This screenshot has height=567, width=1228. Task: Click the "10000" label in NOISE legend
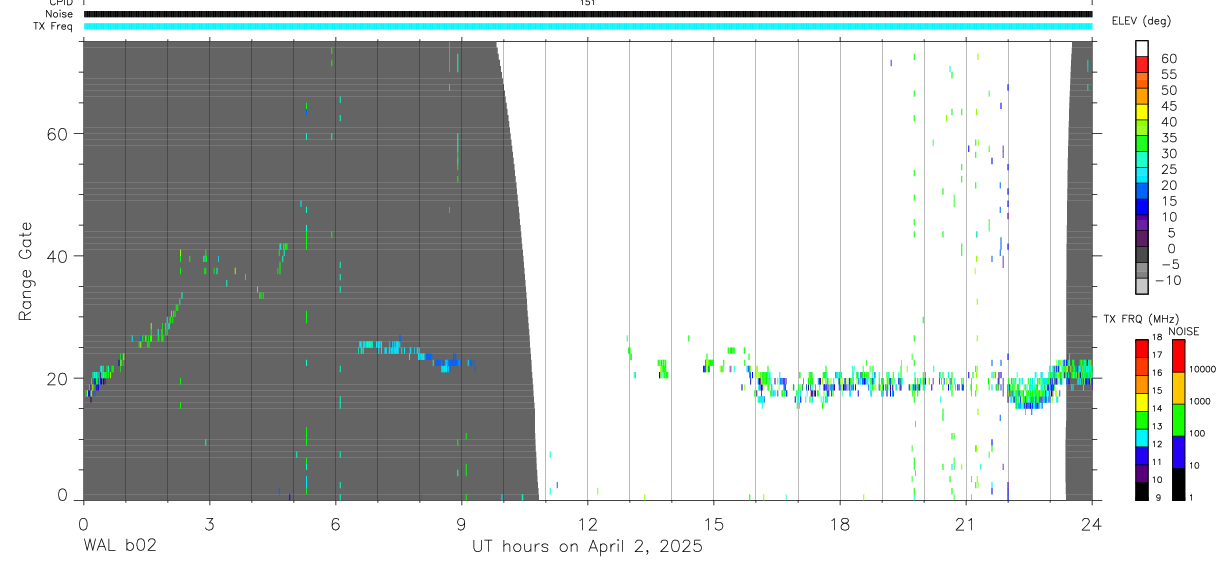pyautogui.click(x=1202, y=370)
